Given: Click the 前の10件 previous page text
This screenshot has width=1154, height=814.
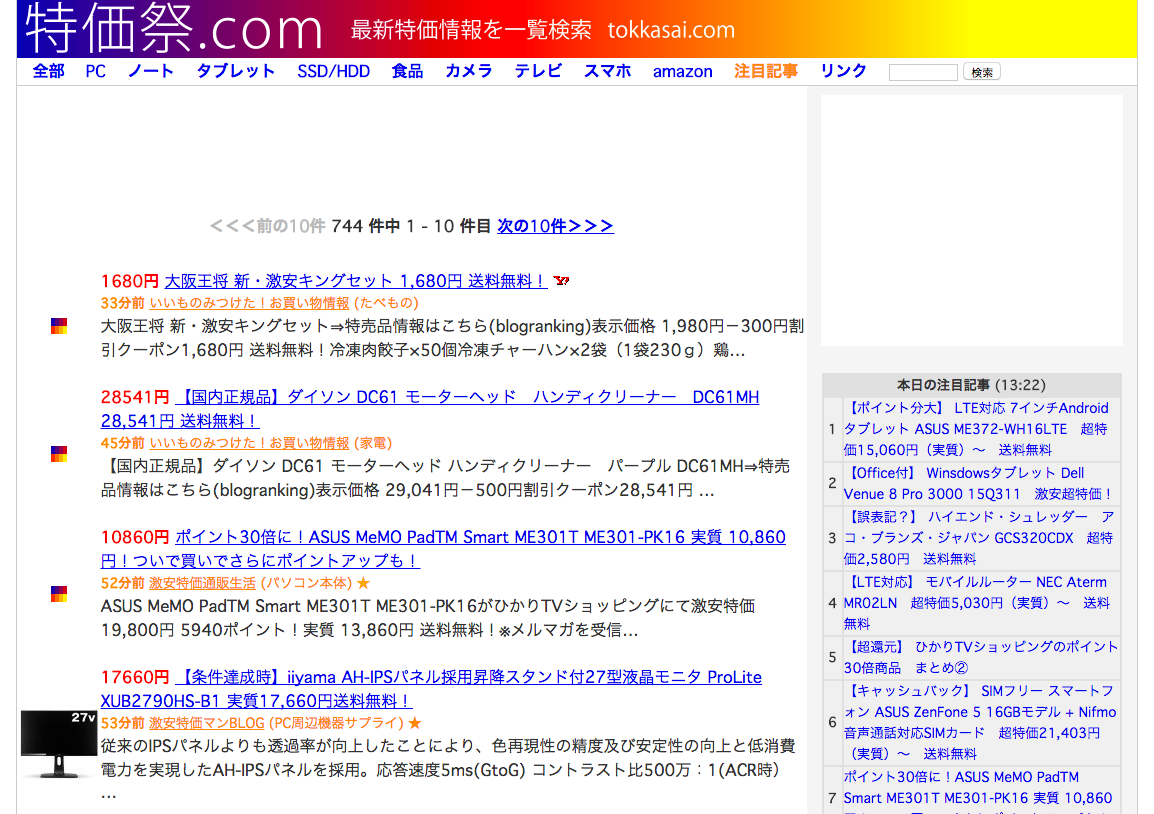Looking at the screenshot, I should point(268,226).
